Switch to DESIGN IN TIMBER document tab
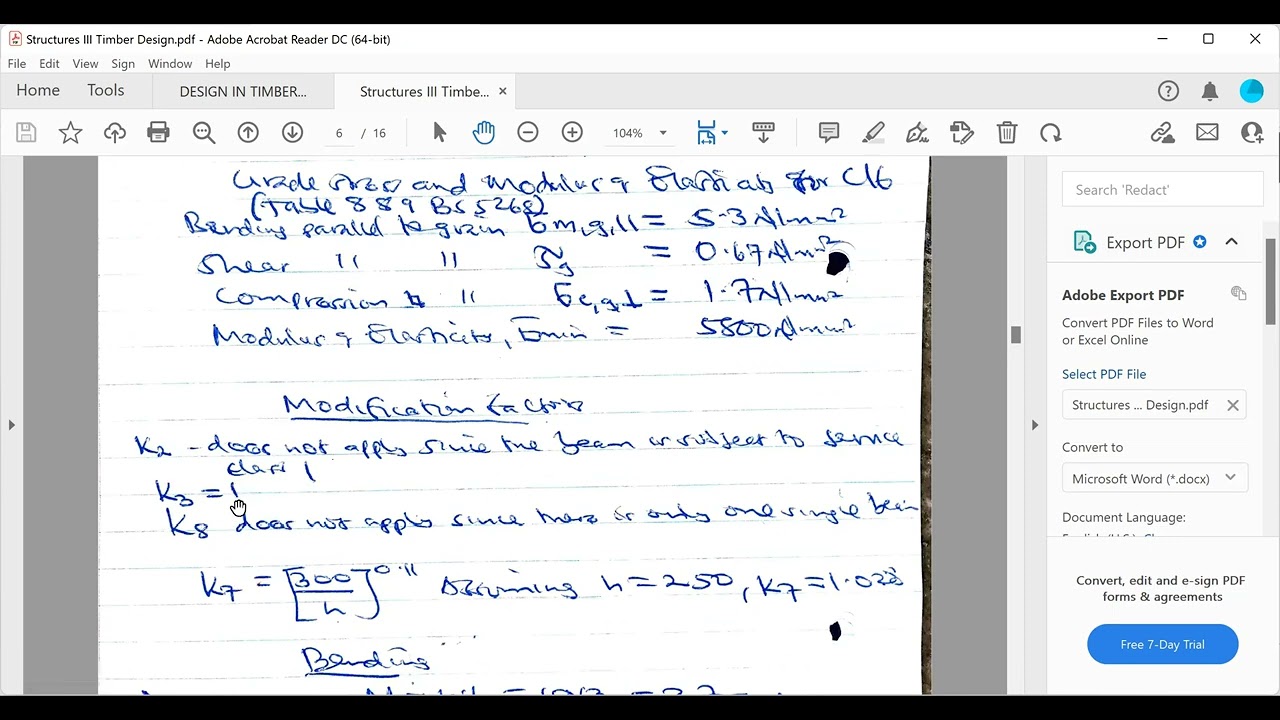 click(243, 91)
